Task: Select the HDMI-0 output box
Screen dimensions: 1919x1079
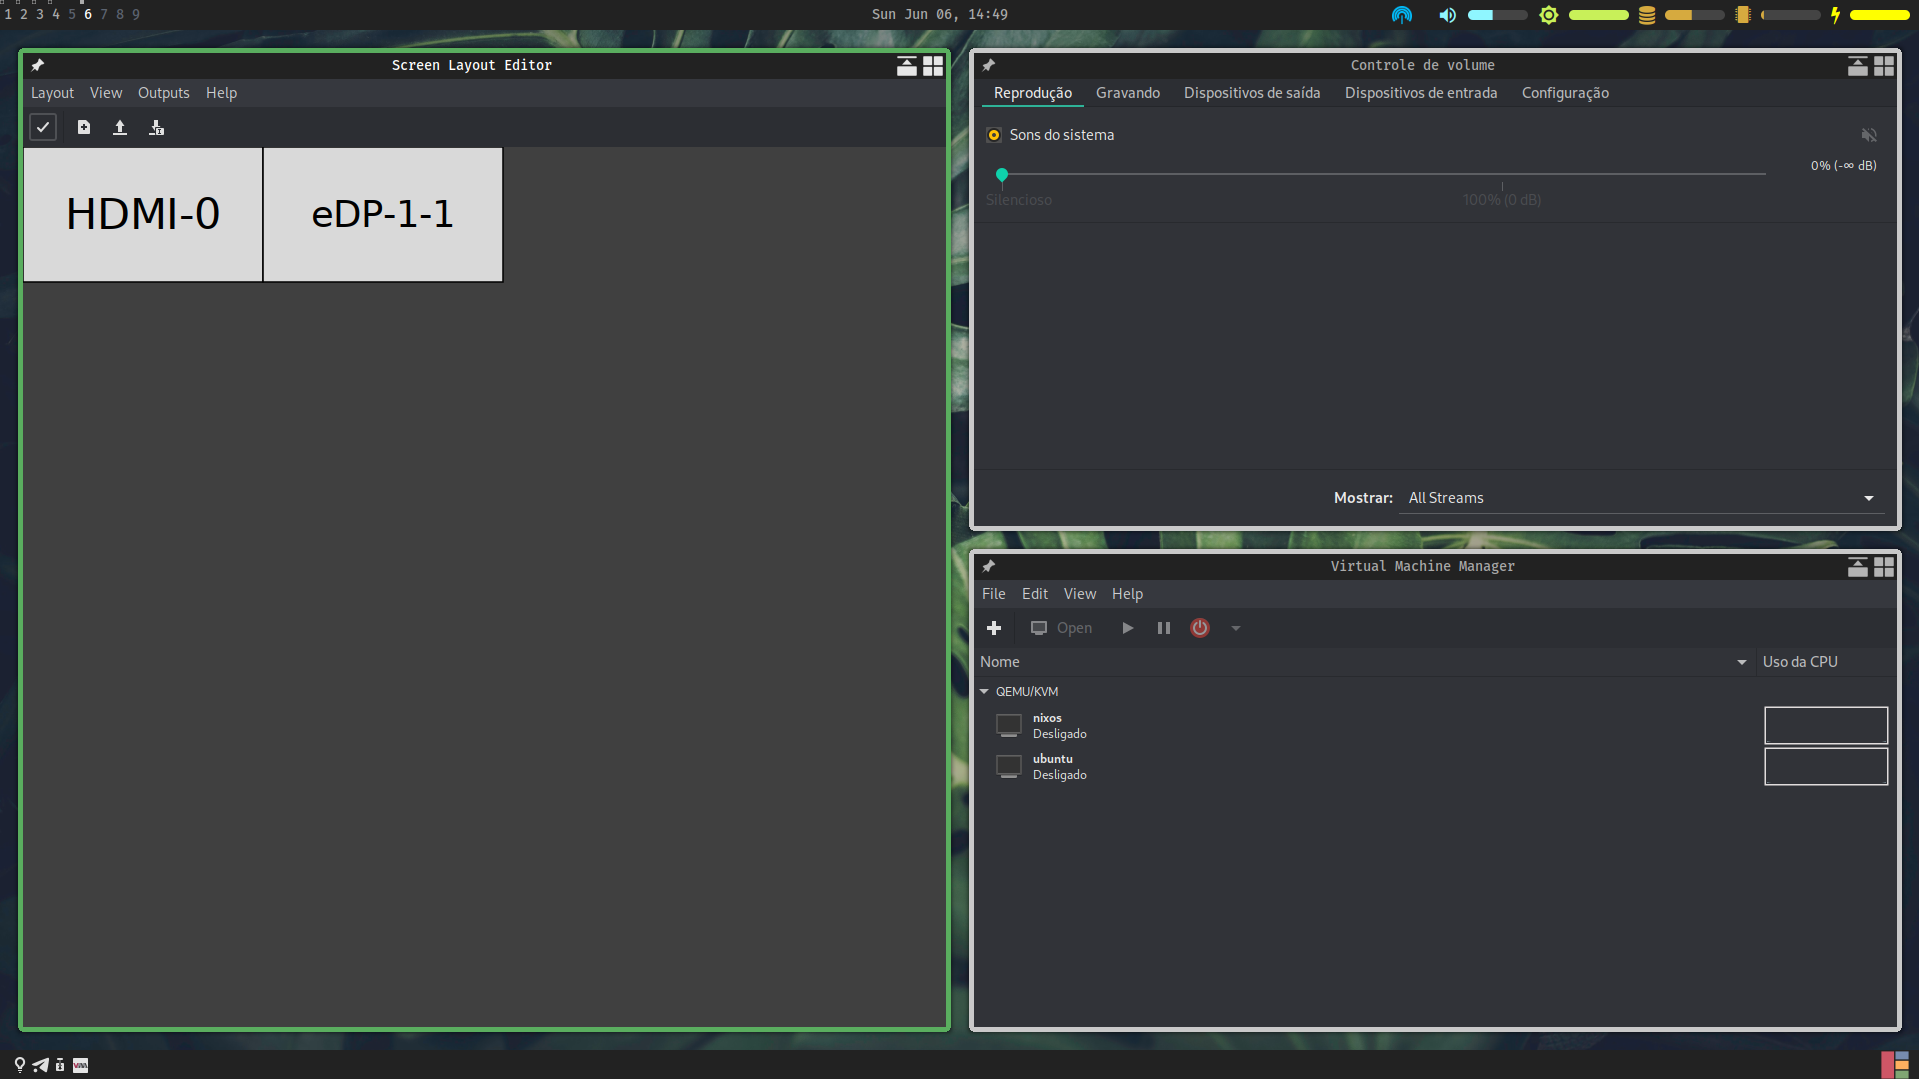Action: (143, 215)
